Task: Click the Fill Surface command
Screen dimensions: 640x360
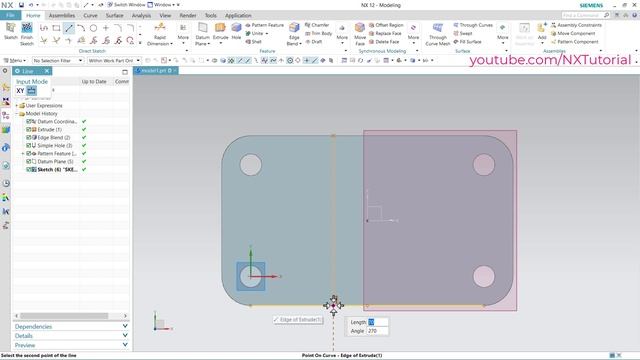Action: click(467, 42)
